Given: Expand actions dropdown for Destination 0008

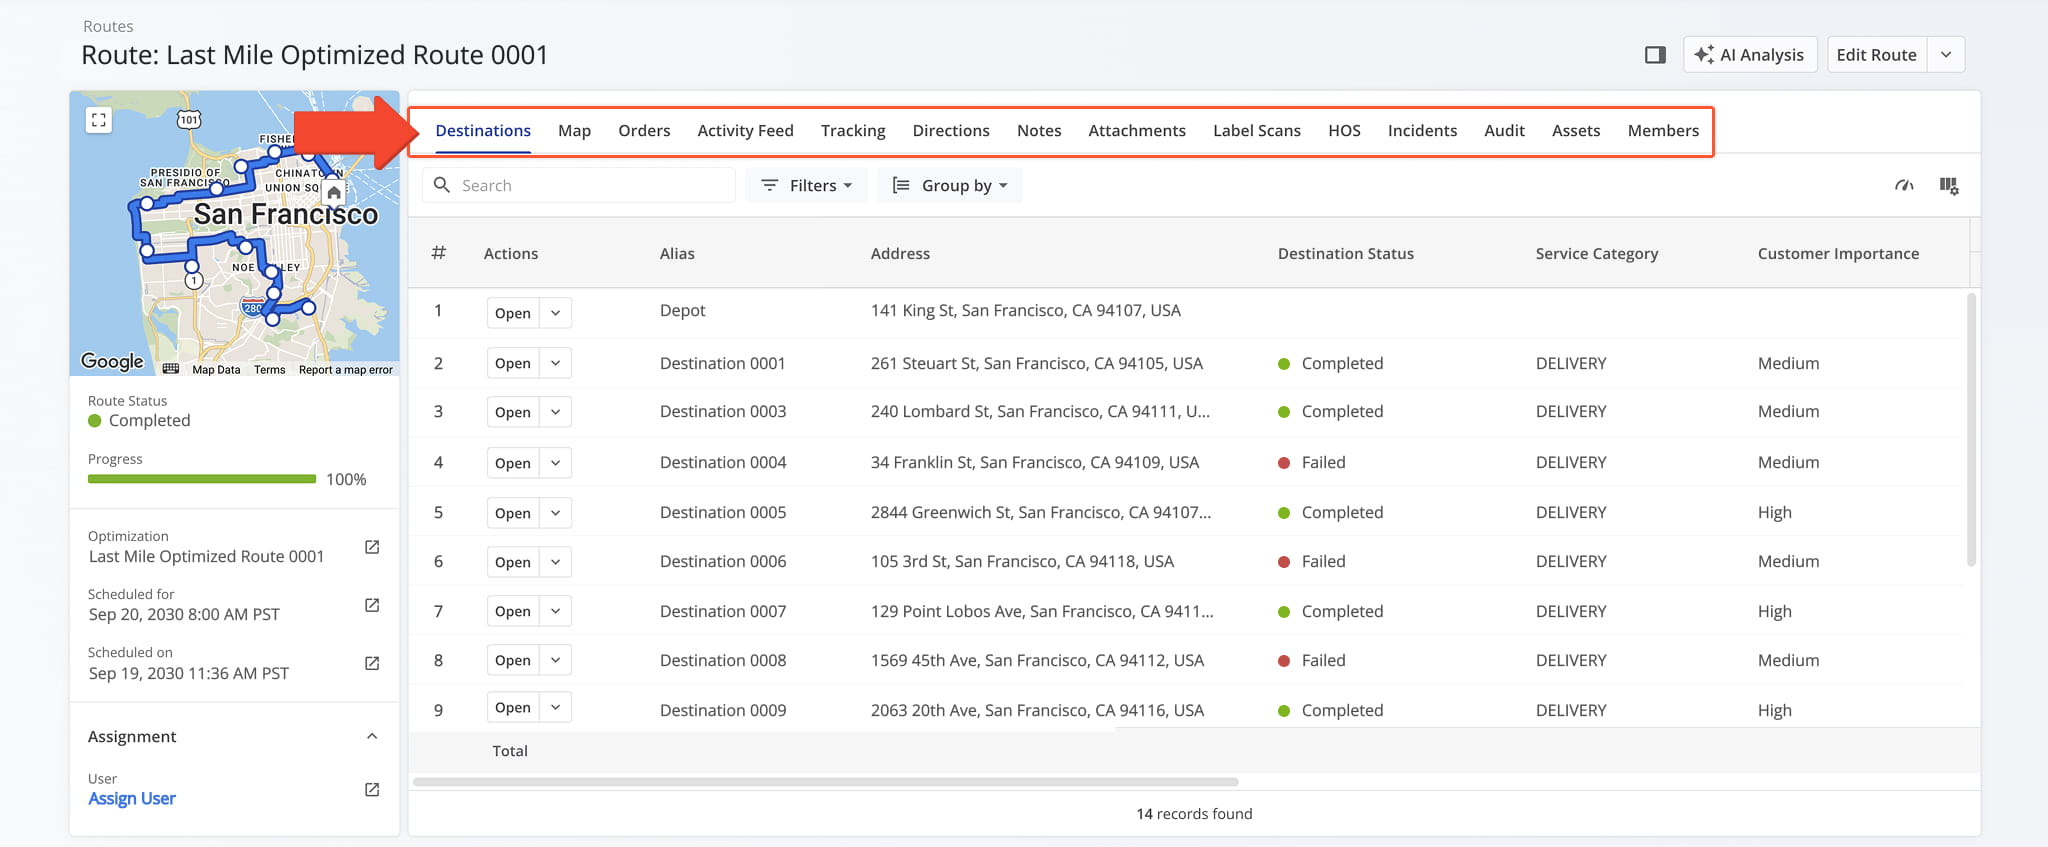Looking at the screenshot, I should (x=555, y=660).
